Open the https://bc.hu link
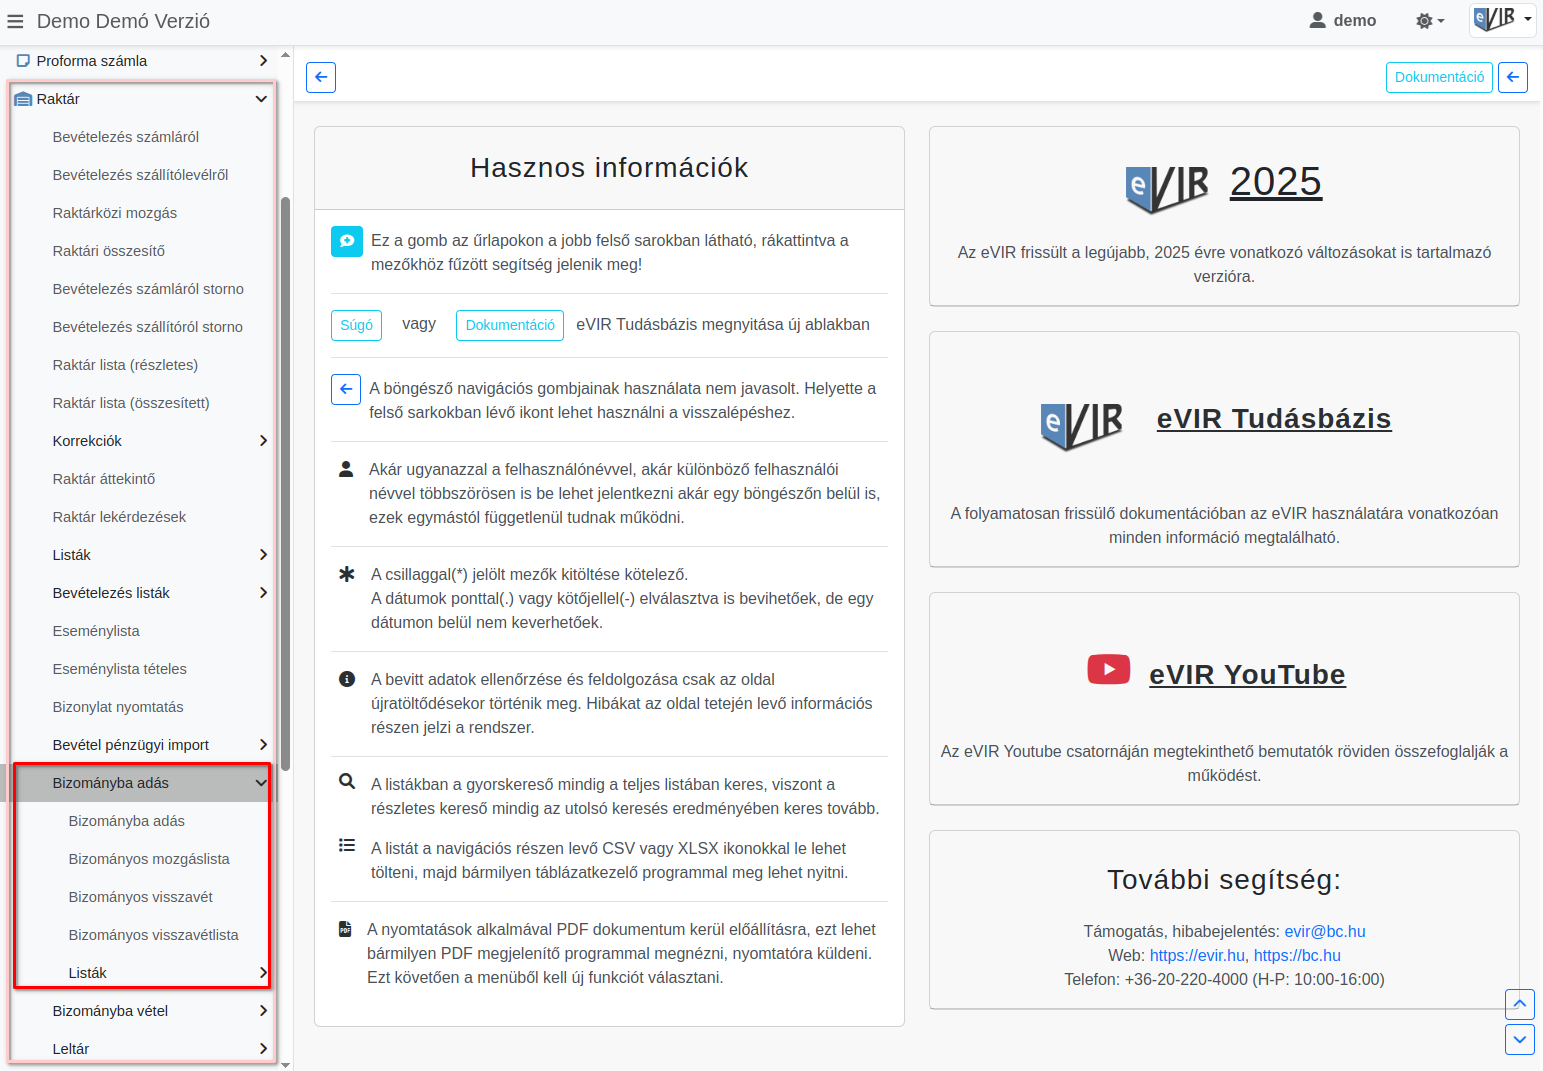Image resolution: width=1543 pixels, height=1071 pixels. click(x=1297, y=955)
